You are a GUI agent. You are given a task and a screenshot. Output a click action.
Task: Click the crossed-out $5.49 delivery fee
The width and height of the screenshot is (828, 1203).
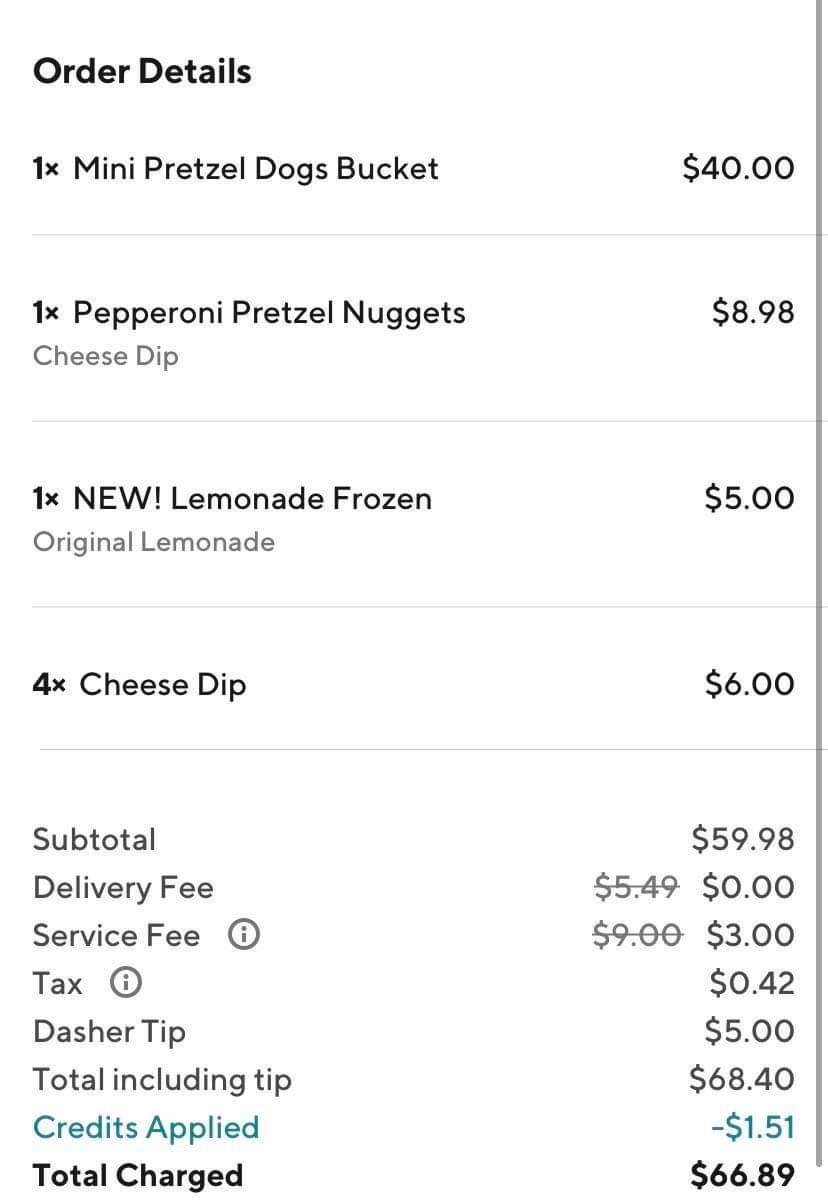pyautogui.click(x=636, y=886)
